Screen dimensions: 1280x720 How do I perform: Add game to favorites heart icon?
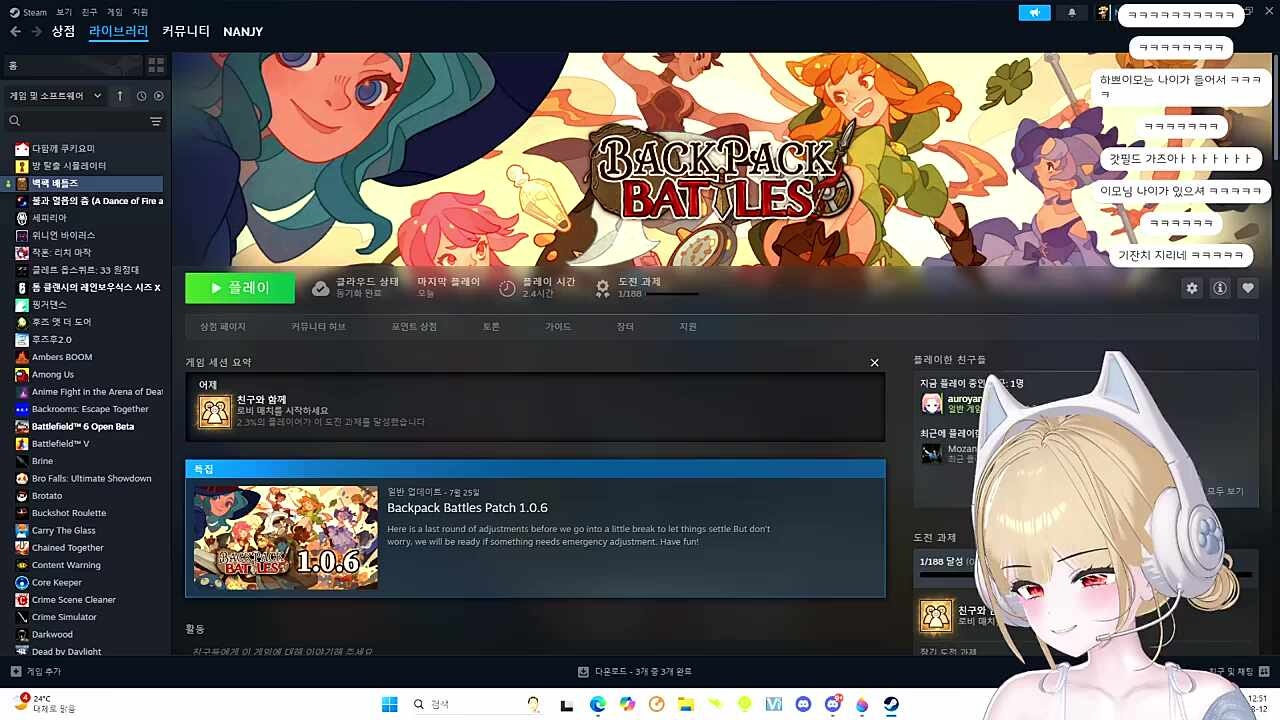(1247, 288)
